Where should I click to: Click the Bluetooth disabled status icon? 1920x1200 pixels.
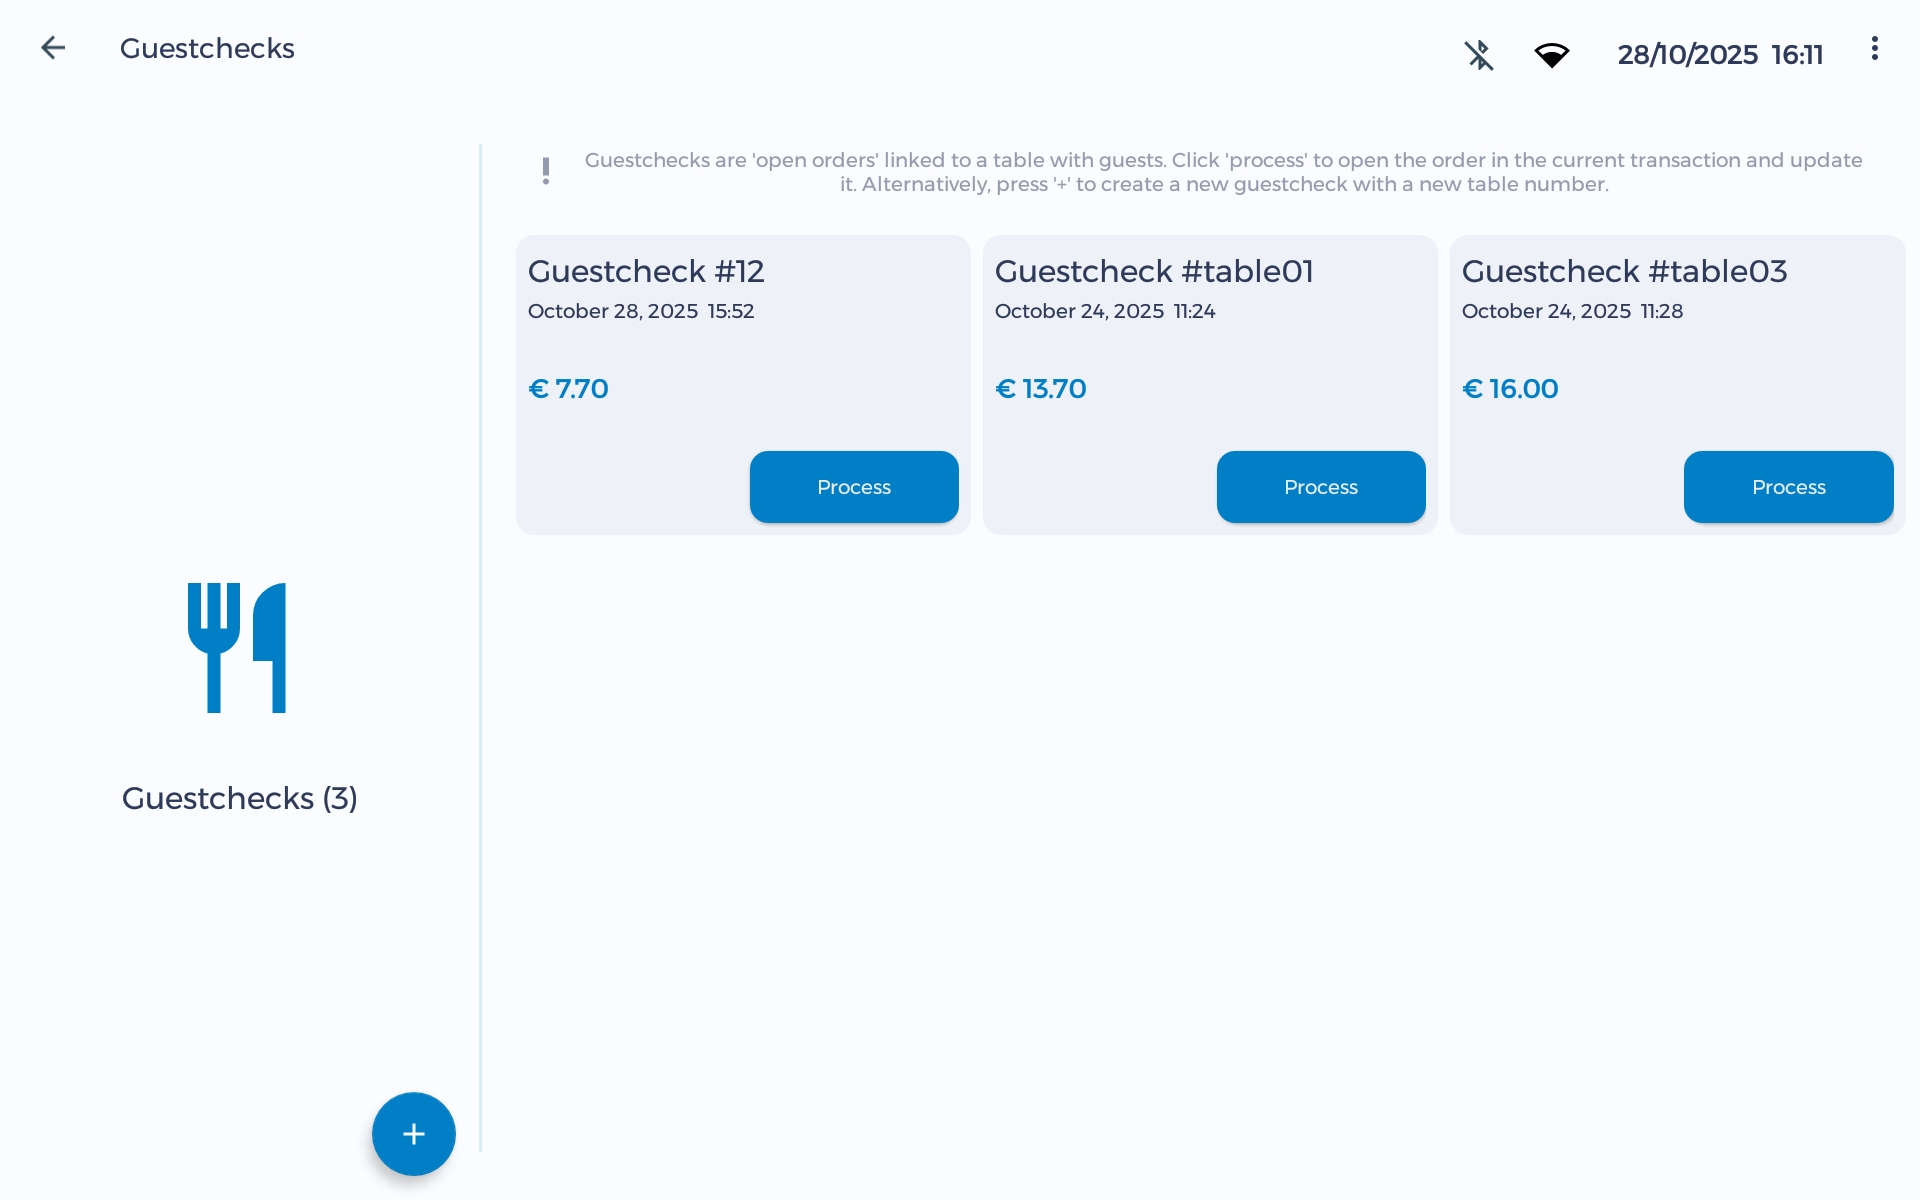(1479, 55)
